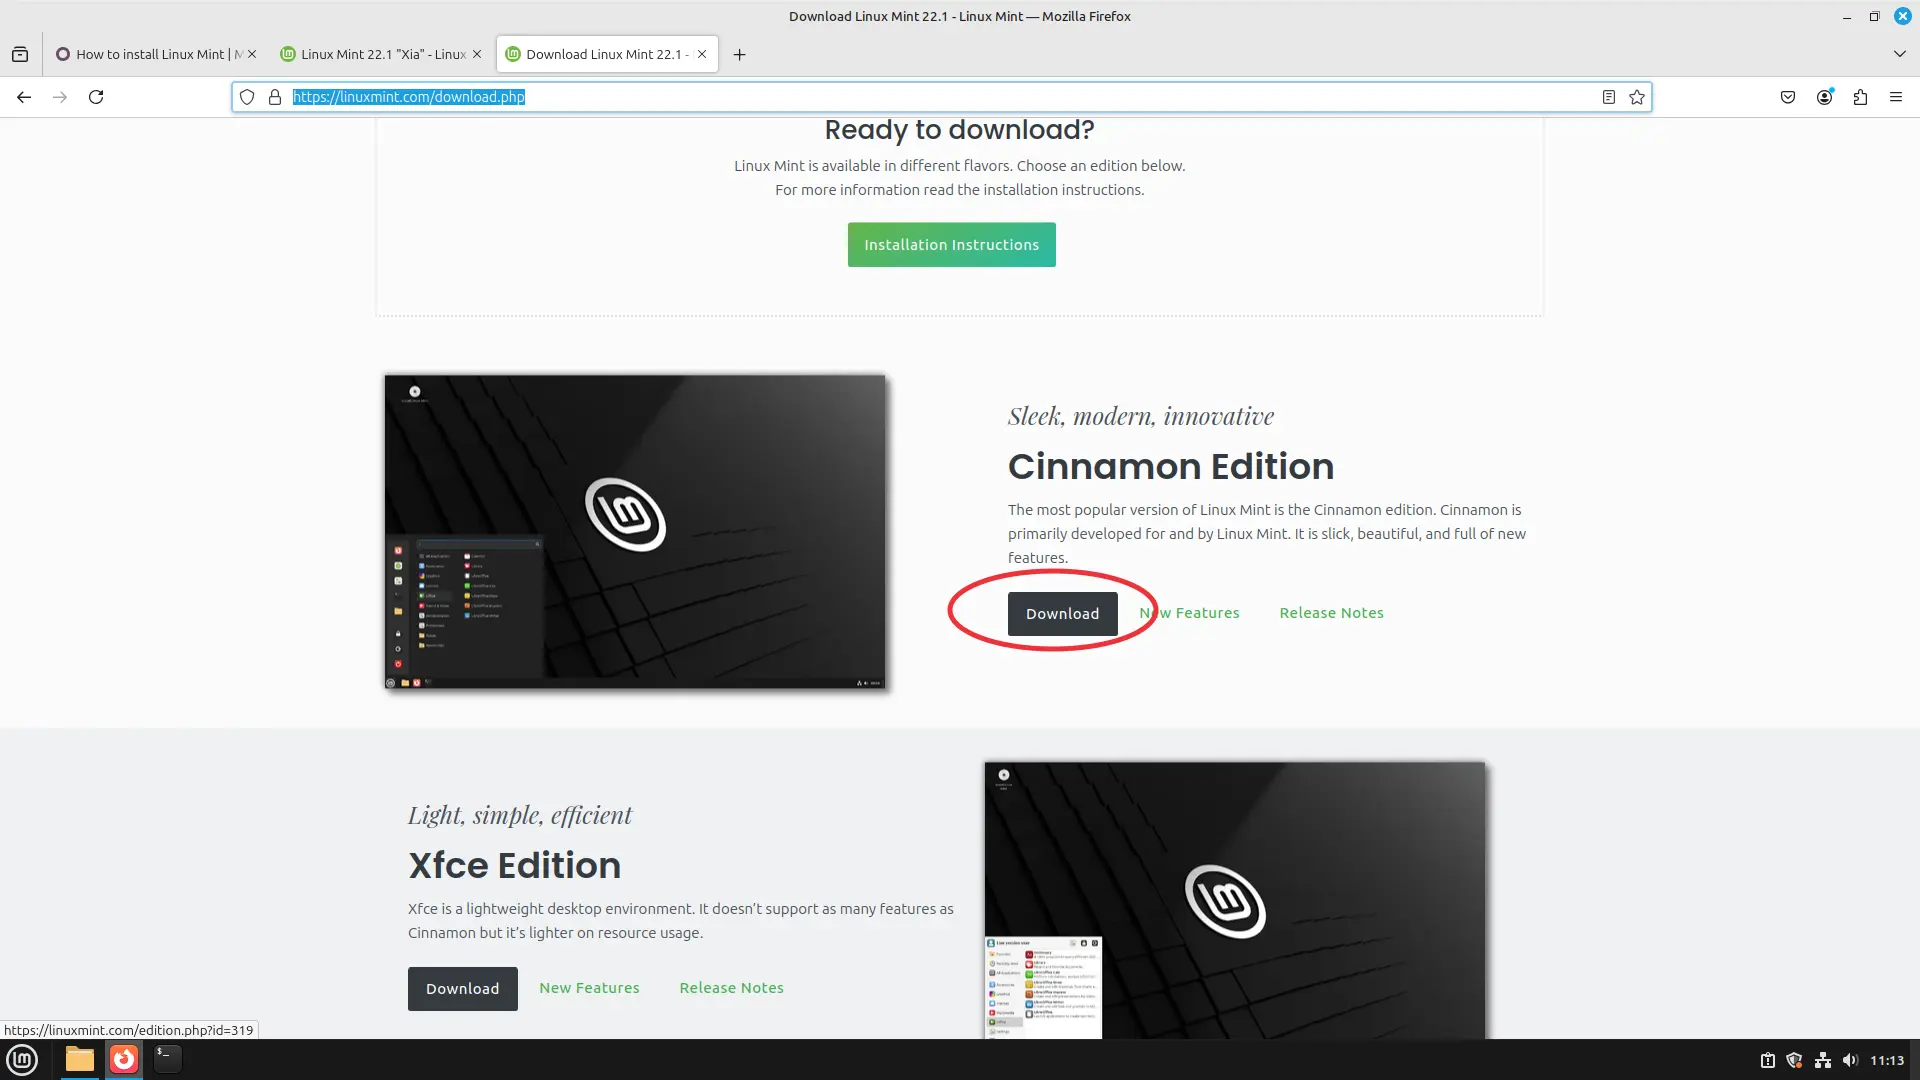1920x1080 pixels.
Task: Open sound volume tray icon
Action: (x=1850, y=1061)
